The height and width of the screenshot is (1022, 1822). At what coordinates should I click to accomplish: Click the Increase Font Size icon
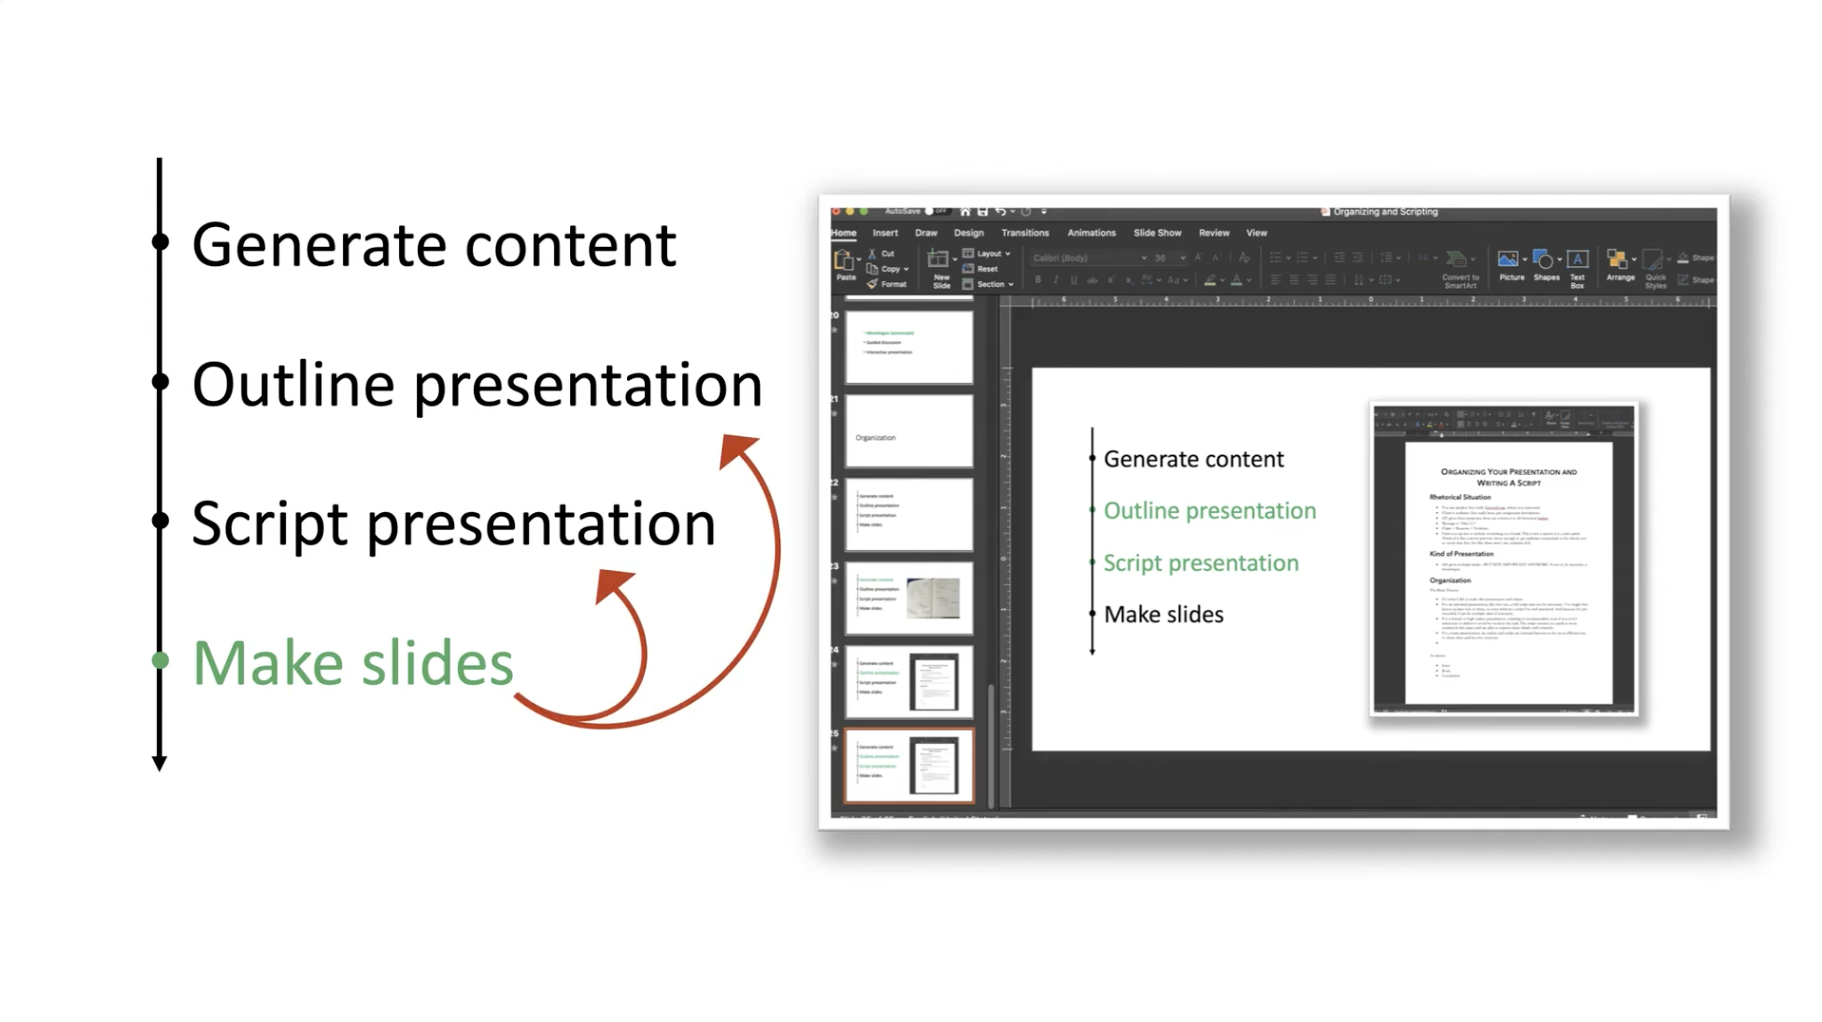(x=1198, y=258)
